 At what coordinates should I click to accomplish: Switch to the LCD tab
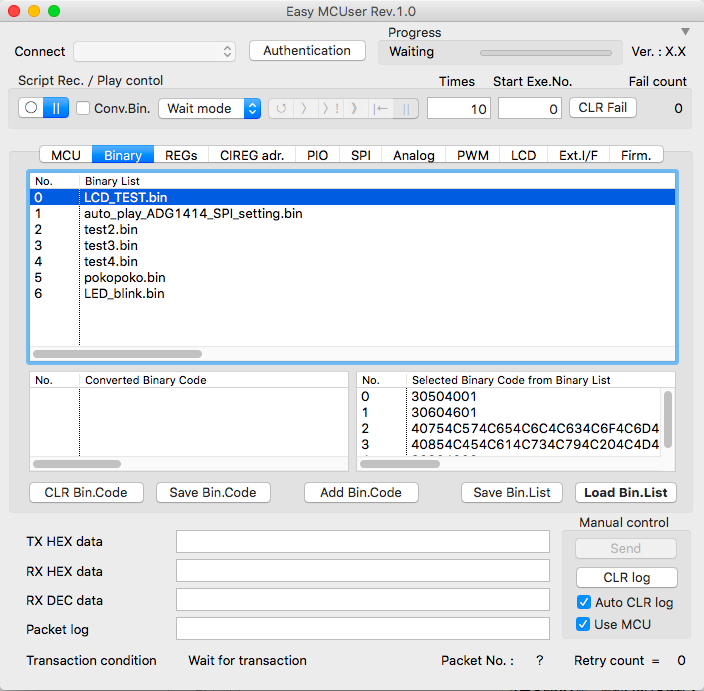(x=524, y=155)
